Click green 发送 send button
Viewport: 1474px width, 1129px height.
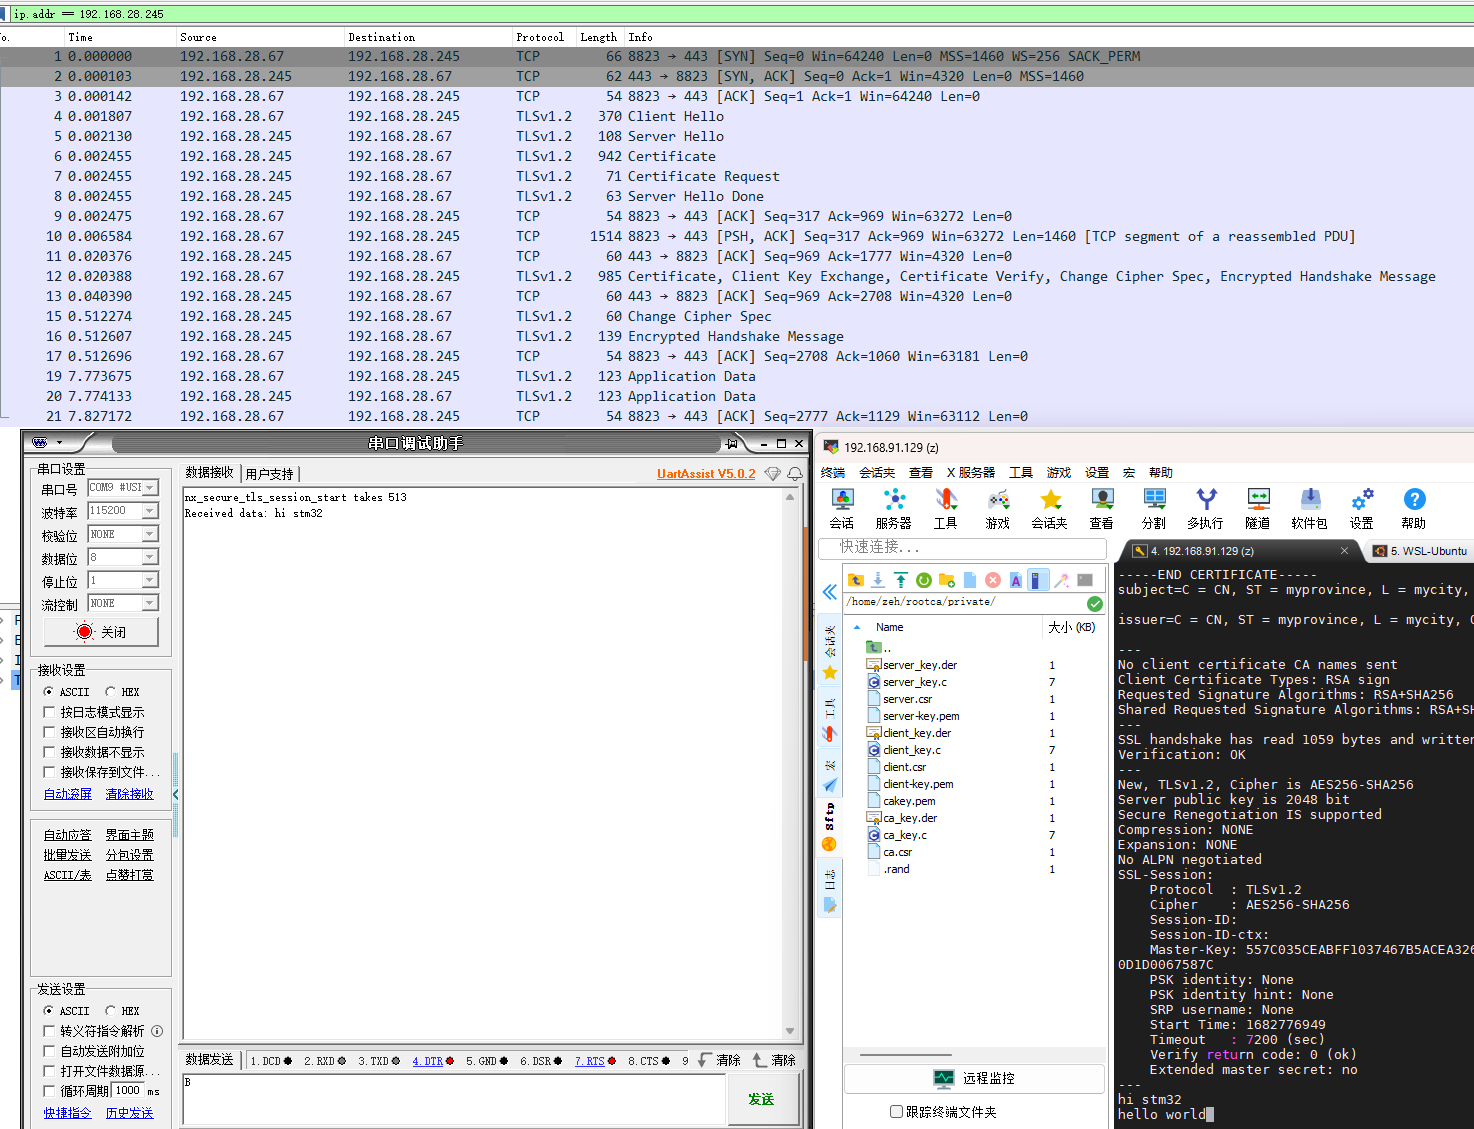[761, 1099]
